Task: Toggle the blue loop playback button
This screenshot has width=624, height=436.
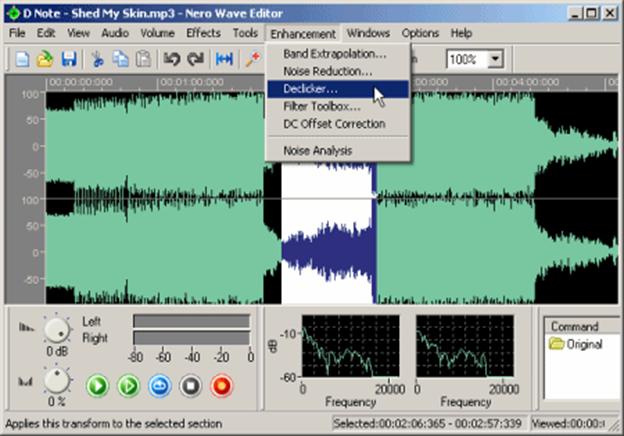Action: [x=160, y=385]
